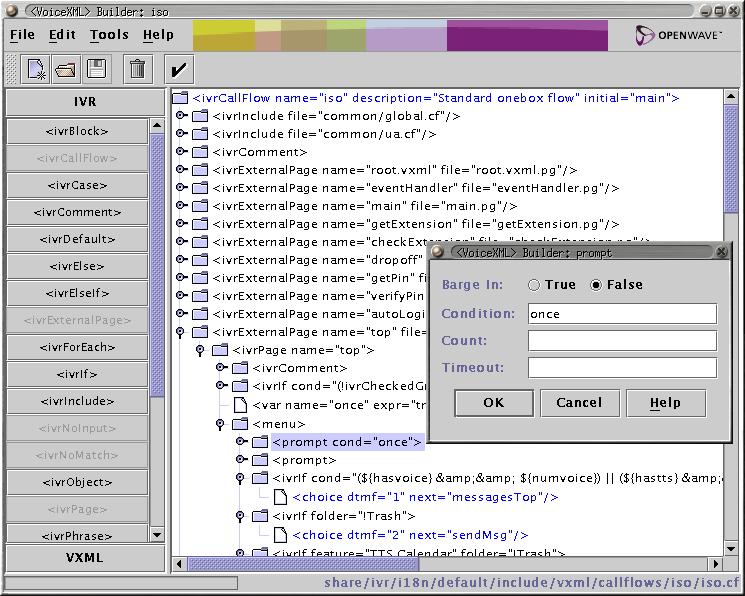Image resolution: width=745 pixels, height=596 pixels.
Task: Close the prompt dialog window
Action: [x=721, y=252]
